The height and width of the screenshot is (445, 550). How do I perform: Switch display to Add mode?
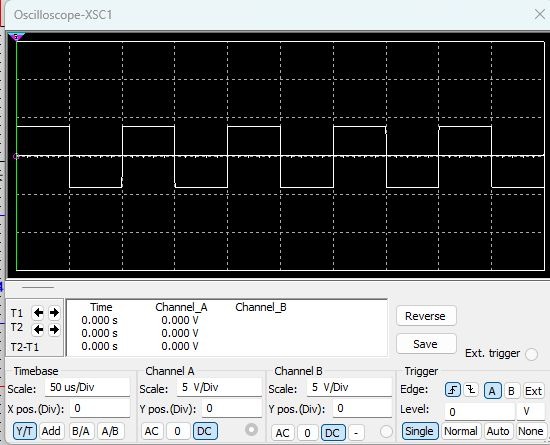pyautogui.click(x=51, y=431)
